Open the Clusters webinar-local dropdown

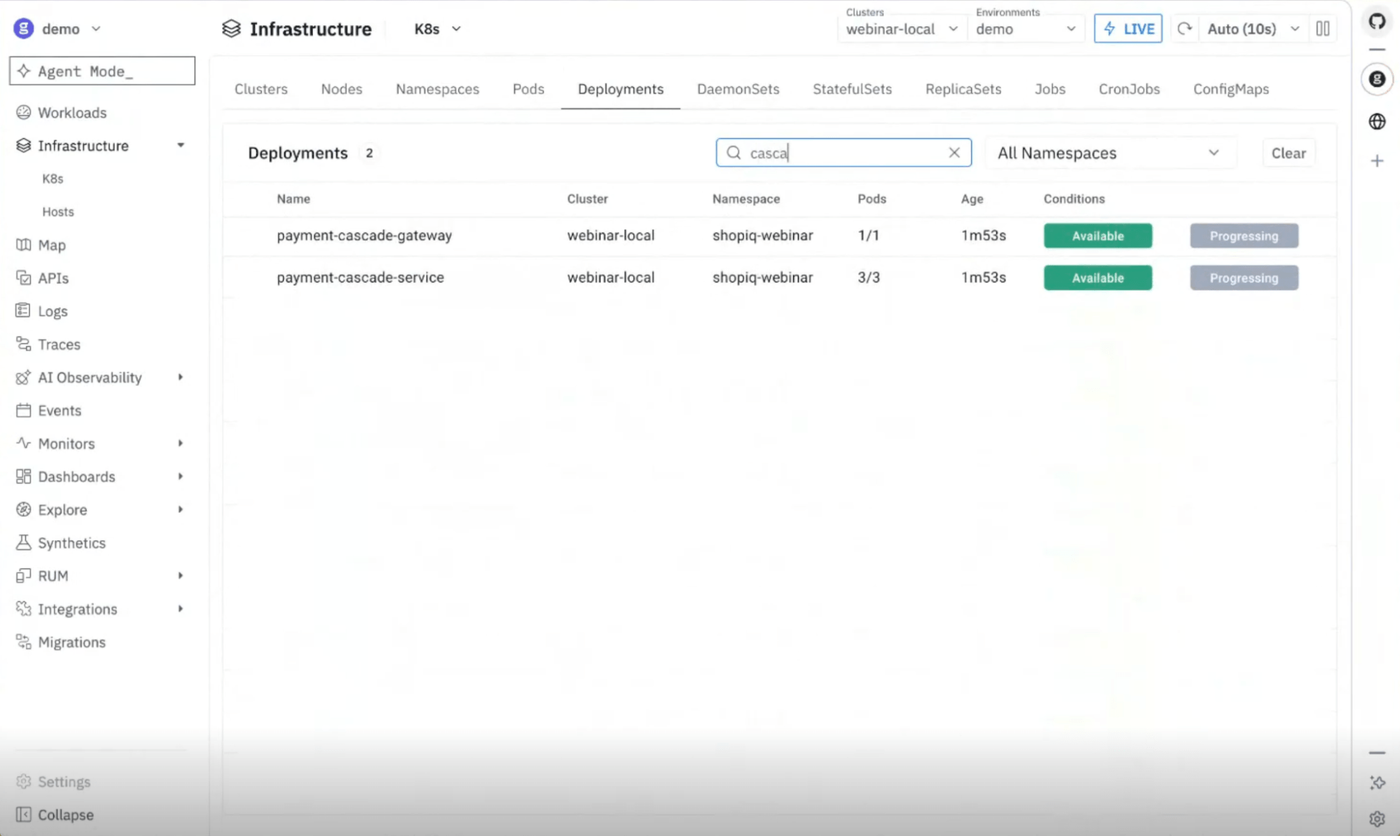pyautogui.click(x=902, y=29)
